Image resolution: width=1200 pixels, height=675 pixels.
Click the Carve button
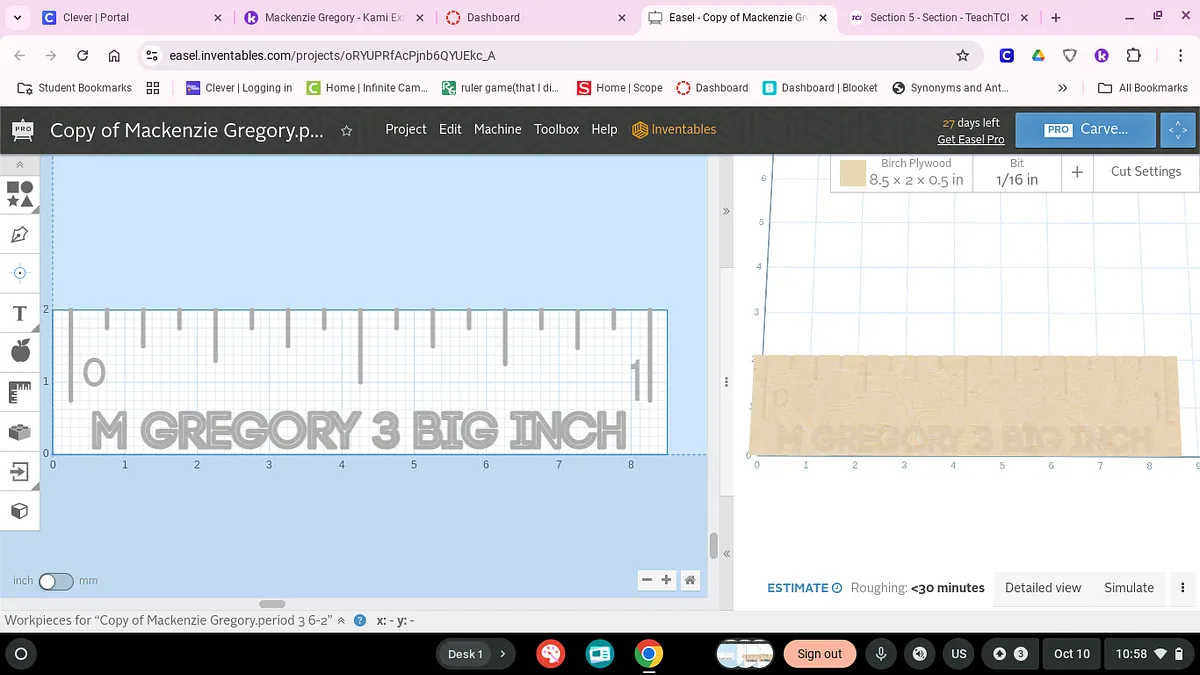[x=1086, y=130]
